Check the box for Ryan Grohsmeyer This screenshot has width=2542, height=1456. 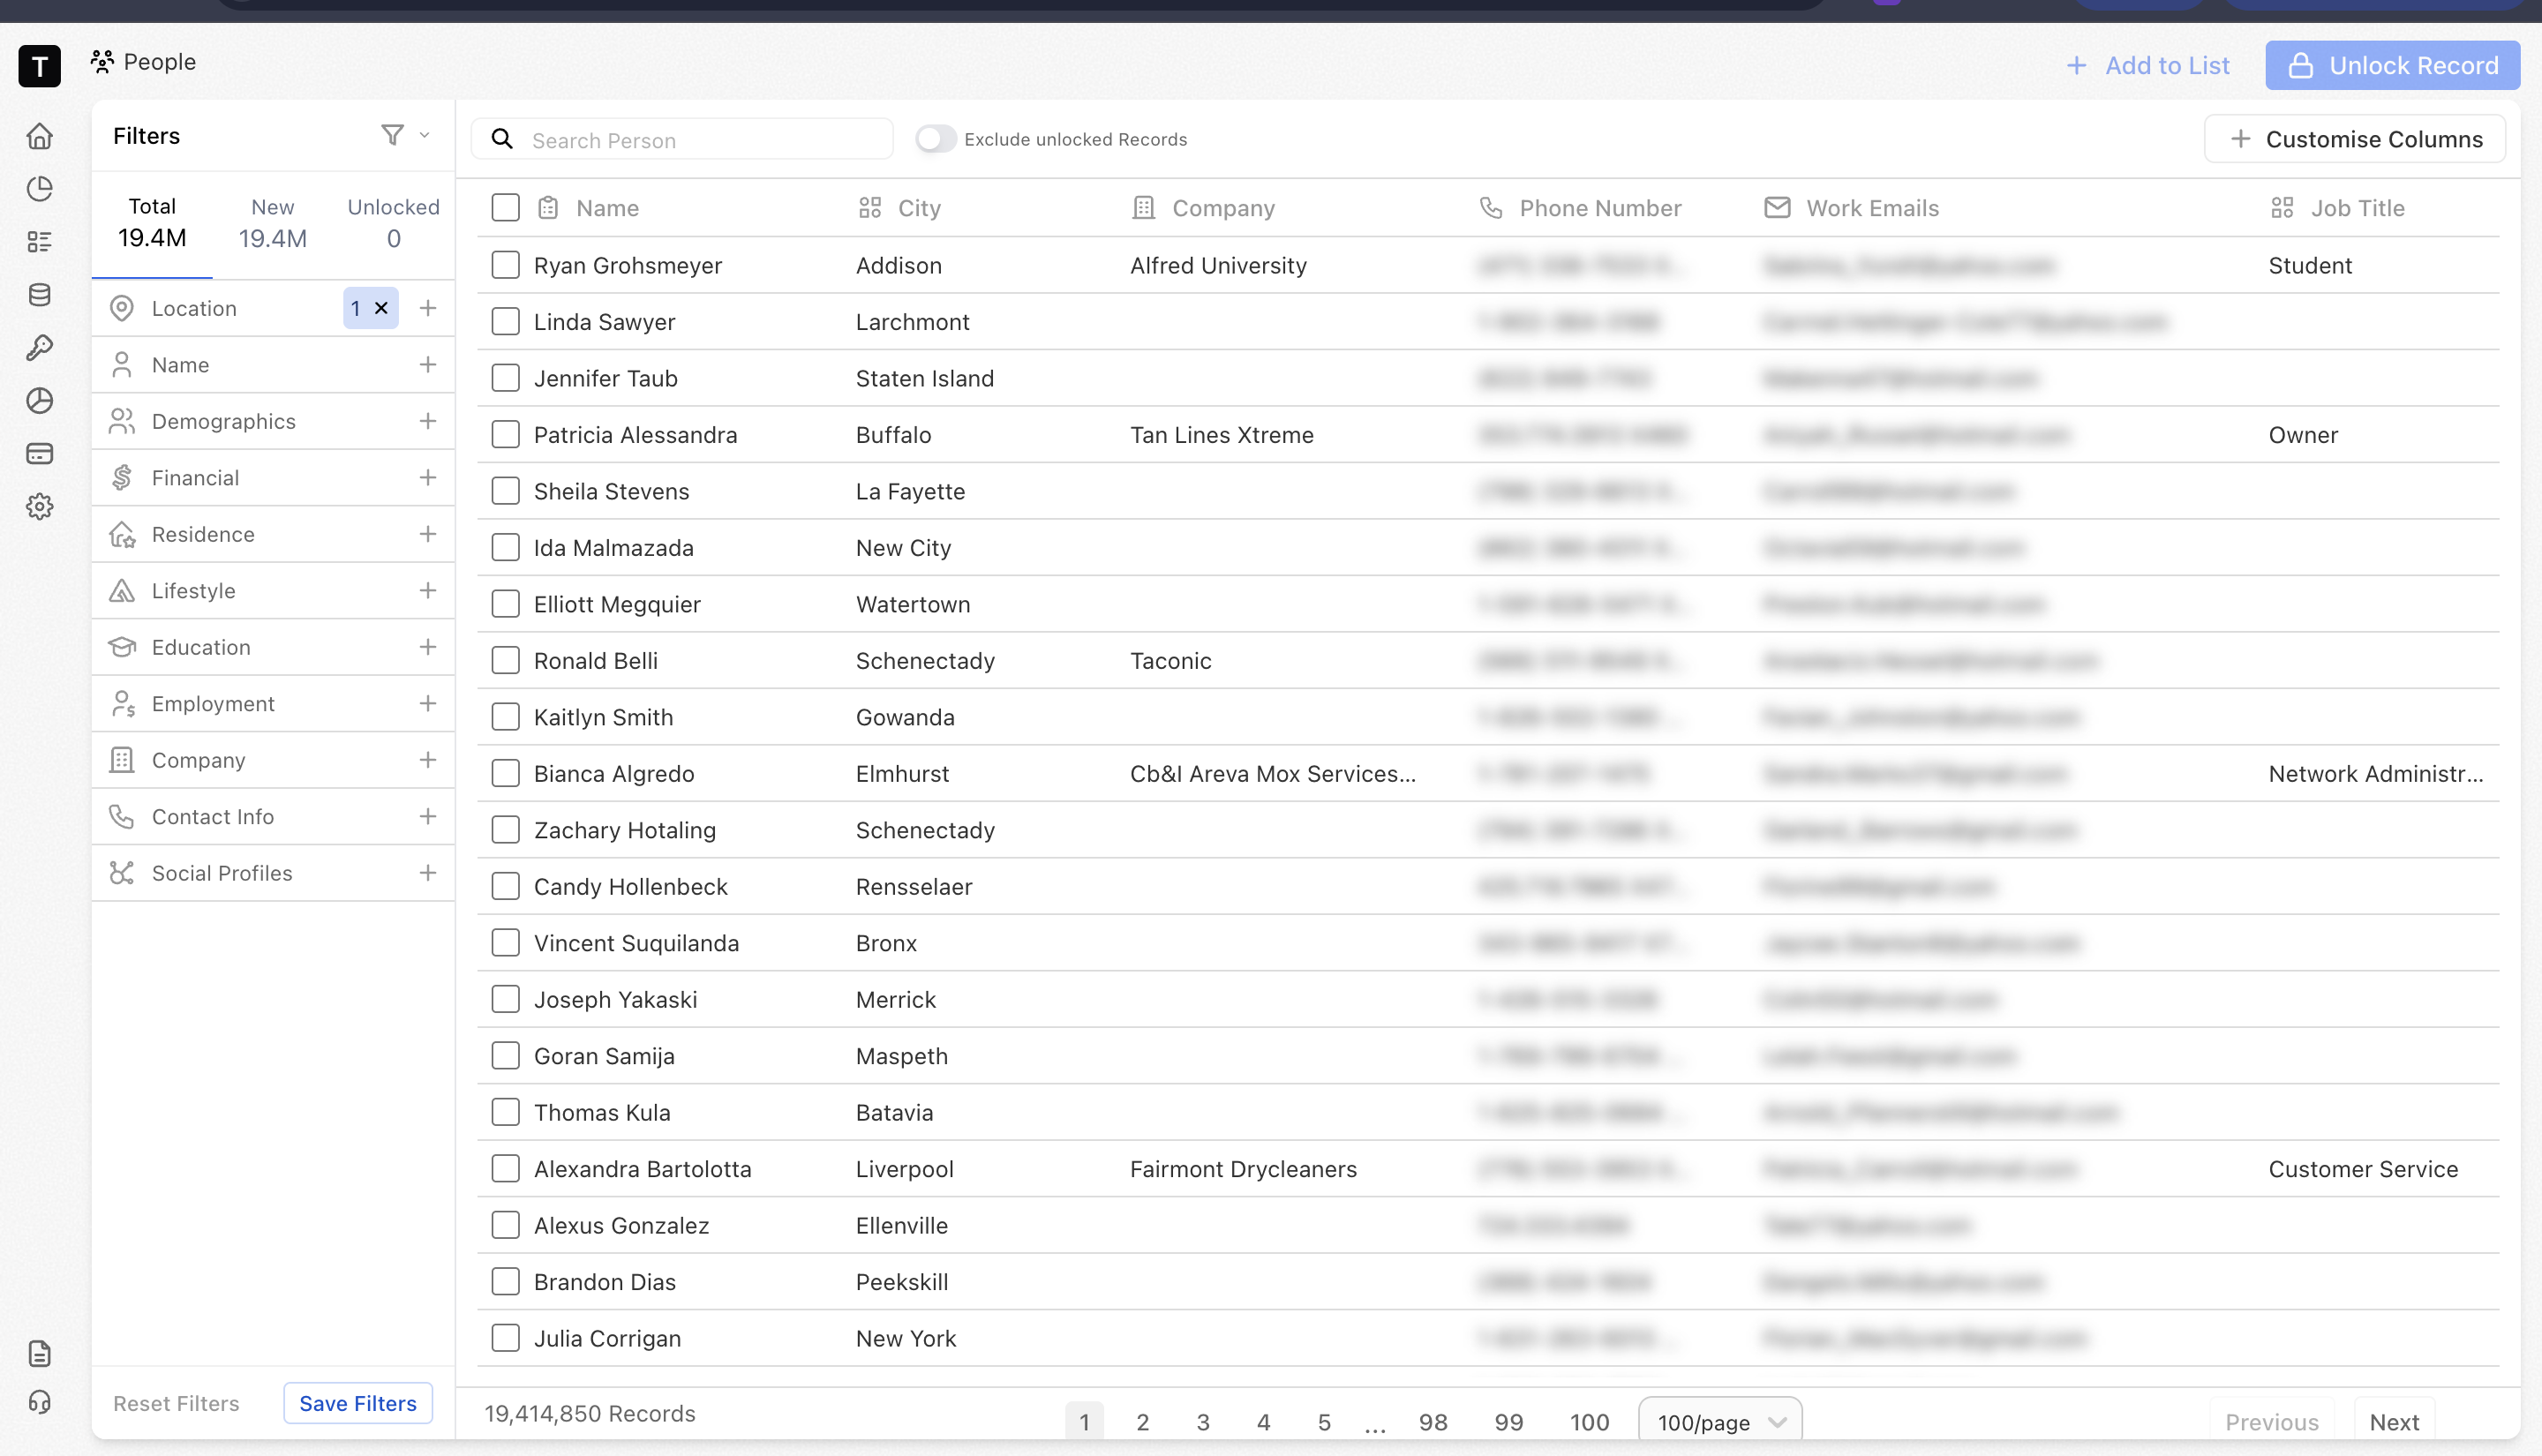tap(506, 265)
